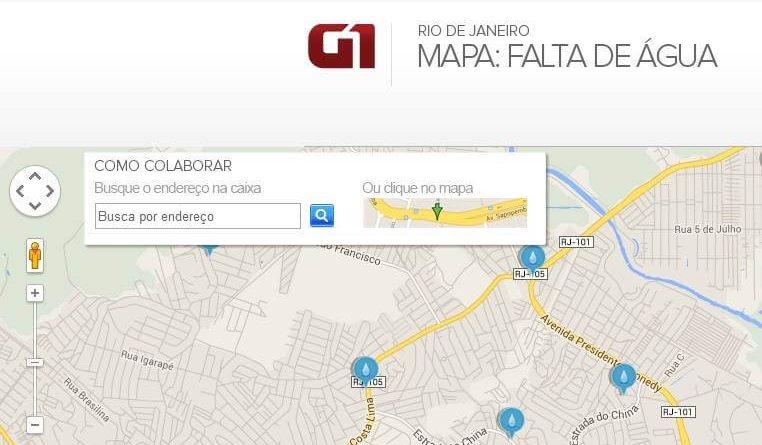
Task: Pan the map down with bottom arrow
Action: pos(35,205)
